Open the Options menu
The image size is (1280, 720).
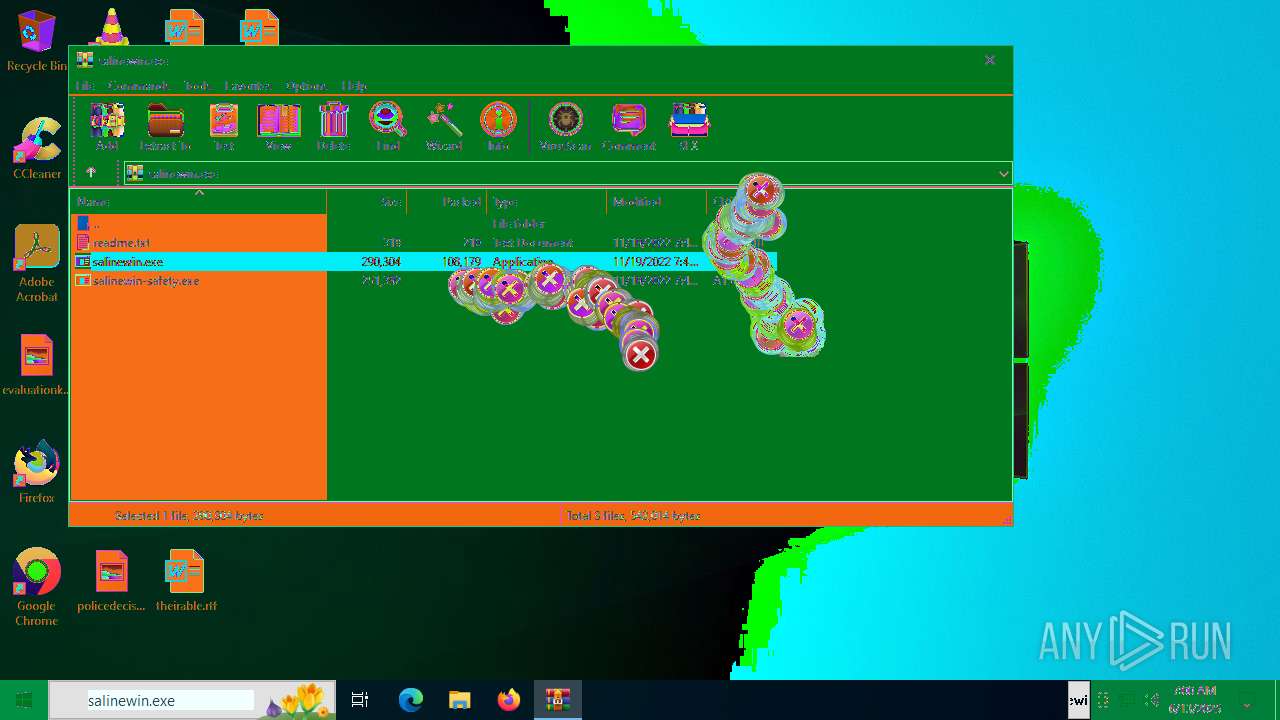point(305,86)
